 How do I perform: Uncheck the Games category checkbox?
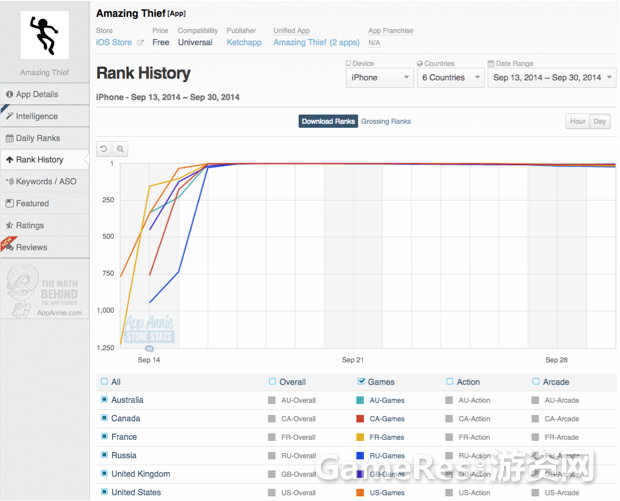tap(361, 382)
